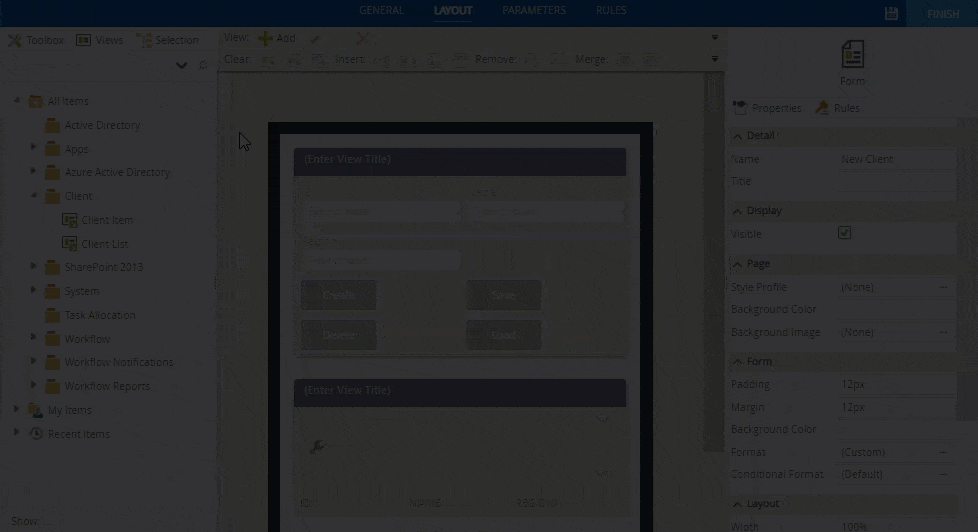This screenshot has width=978, height=532.
Task: Open the Toolbox tab
Action: [36, 40]
